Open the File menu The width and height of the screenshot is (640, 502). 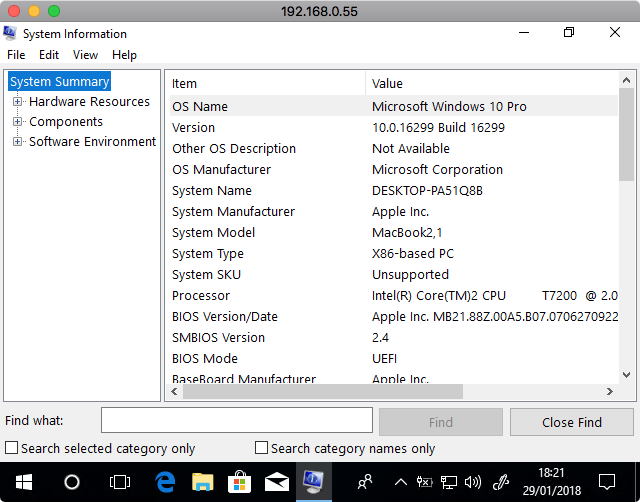(16, 55)
